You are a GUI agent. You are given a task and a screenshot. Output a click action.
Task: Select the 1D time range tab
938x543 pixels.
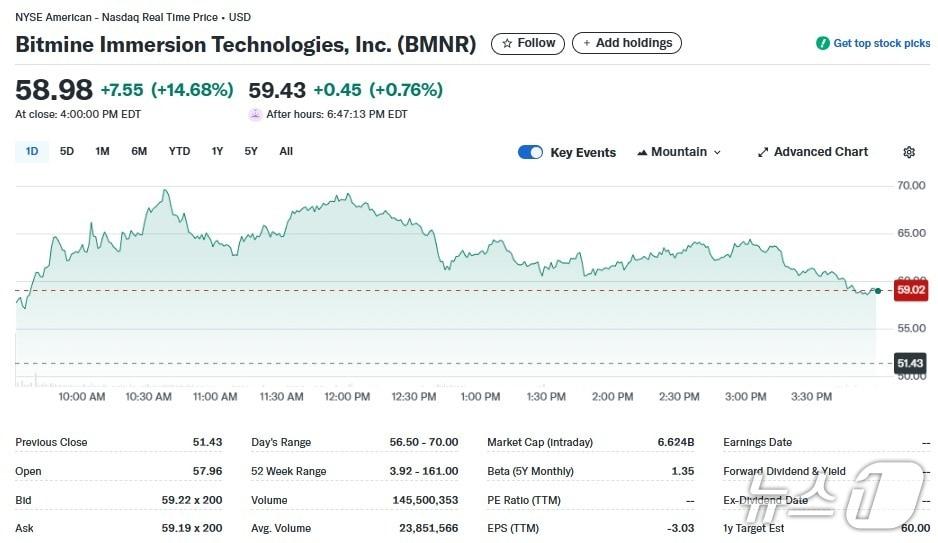tap(32, 151)
